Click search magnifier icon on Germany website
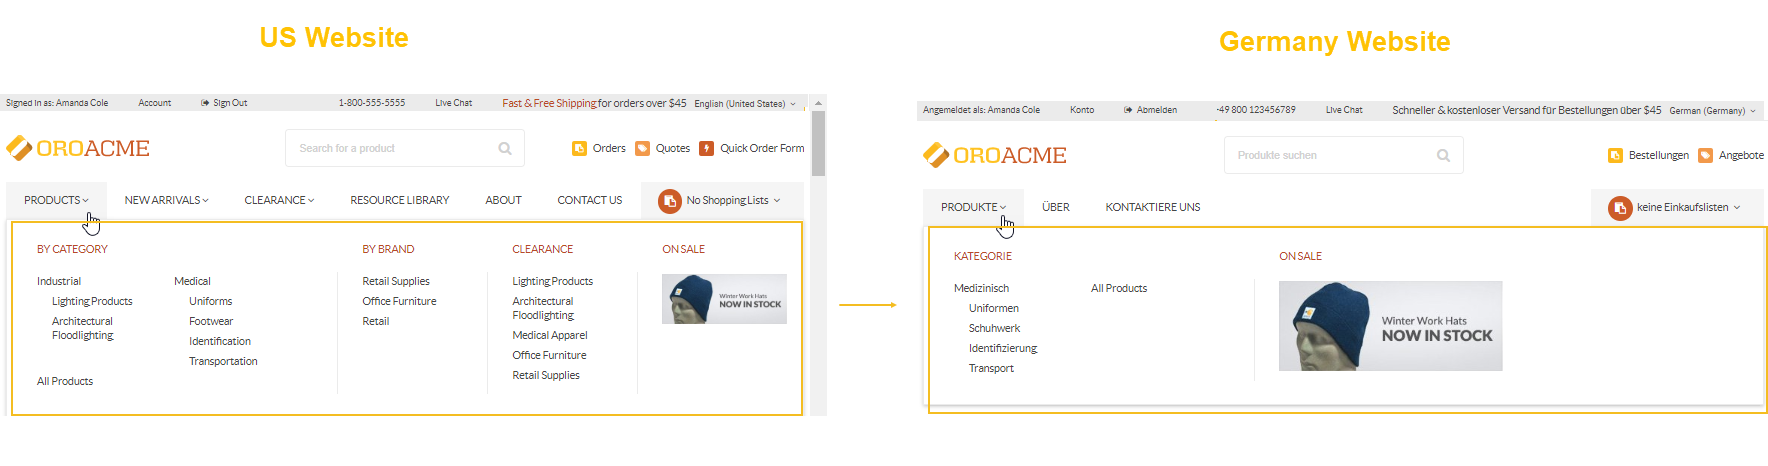This screenshot has height=466, width=1768. tap(1443, 155)
